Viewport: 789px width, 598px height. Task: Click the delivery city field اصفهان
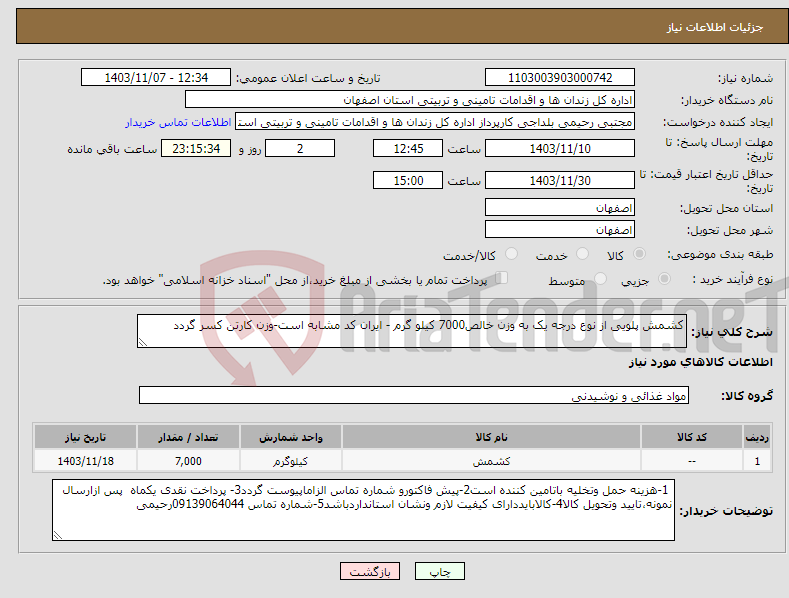click(560, 230)
